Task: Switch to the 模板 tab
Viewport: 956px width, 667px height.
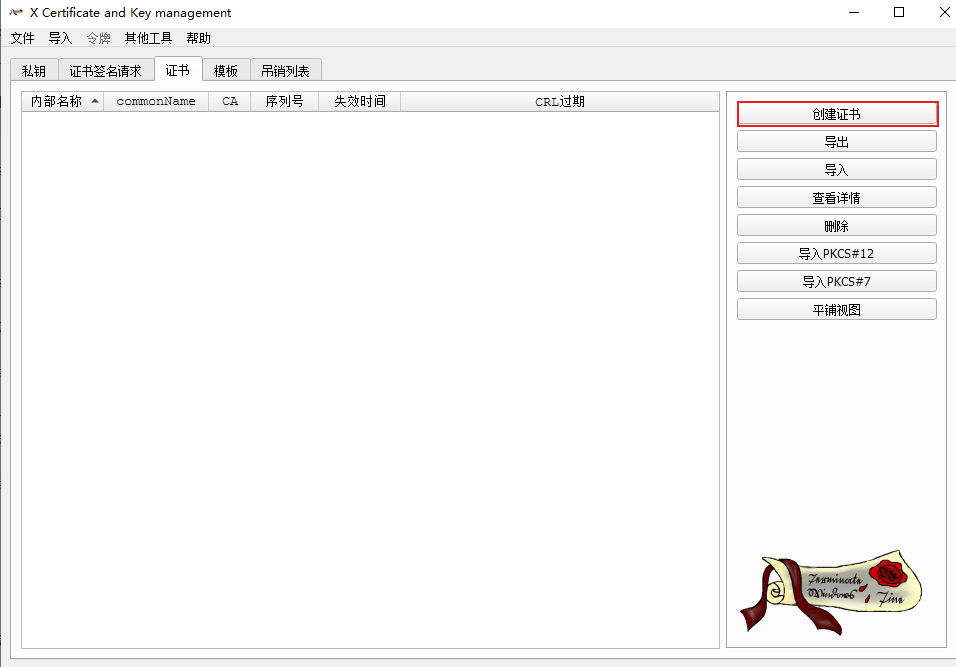Action: click(x=225, y=70)
